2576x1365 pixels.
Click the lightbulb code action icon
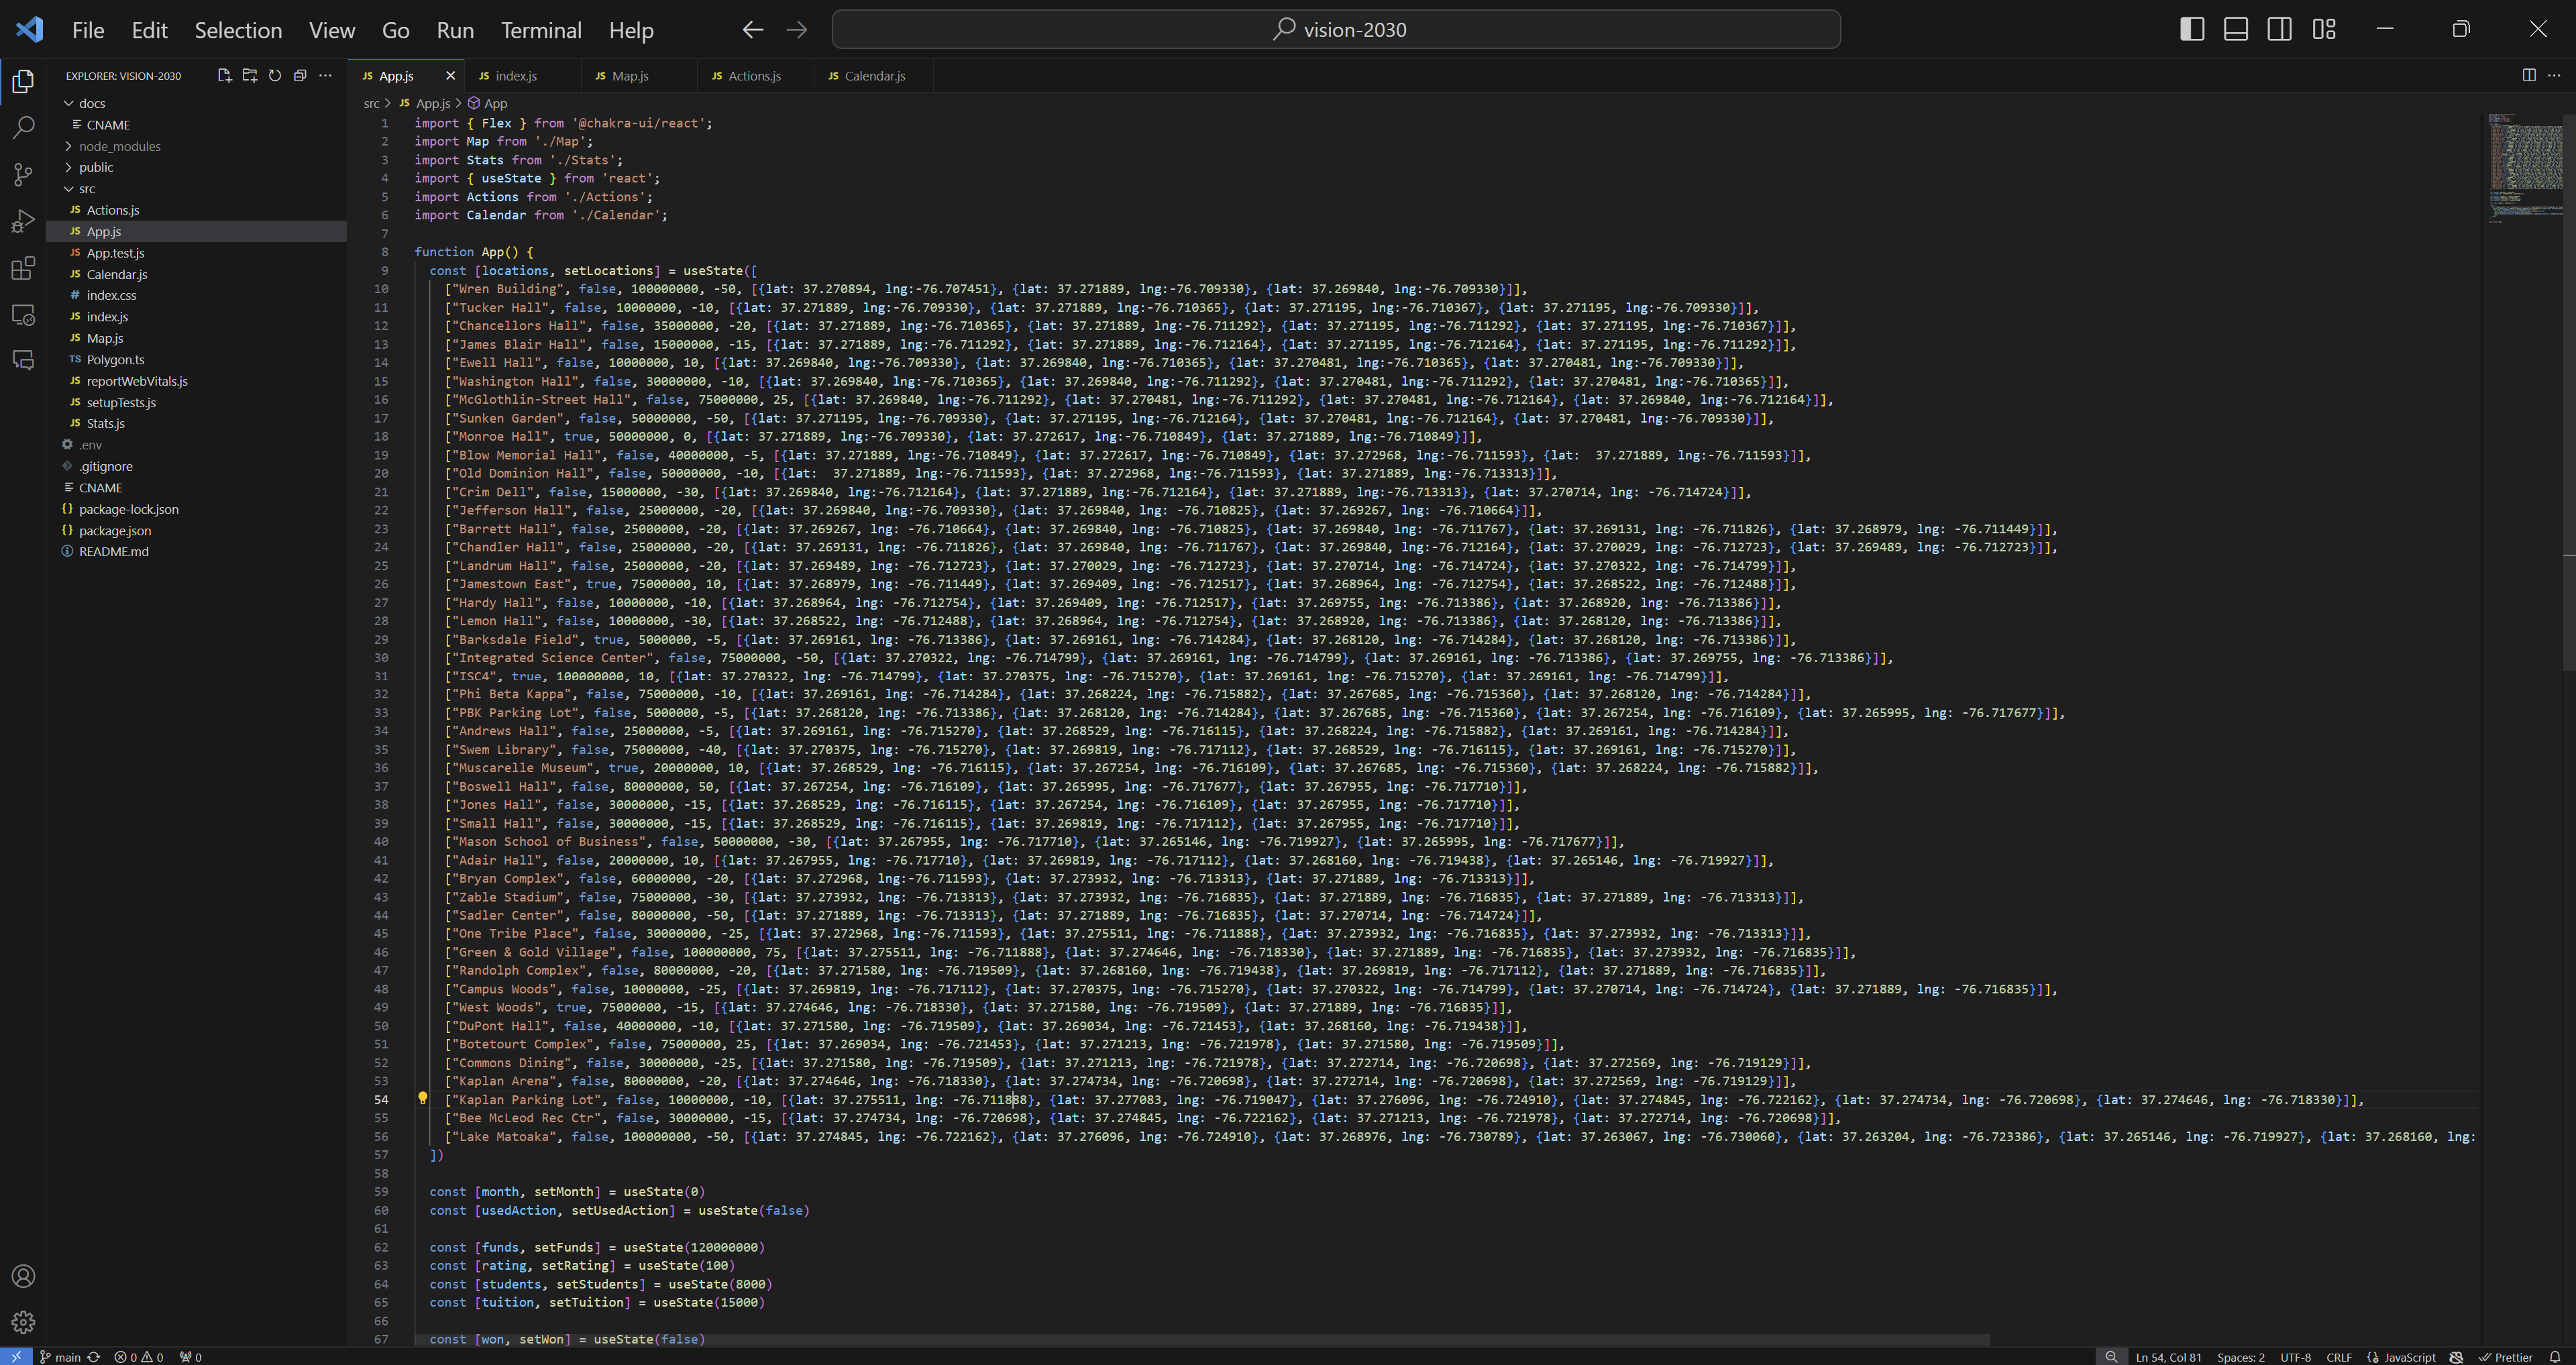point(422,1098)
